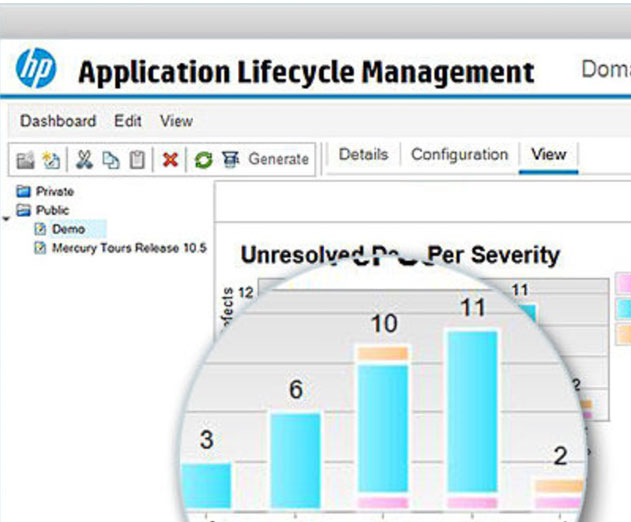Click the HP logo
The image size is (631, 522).
coord(36,68)
